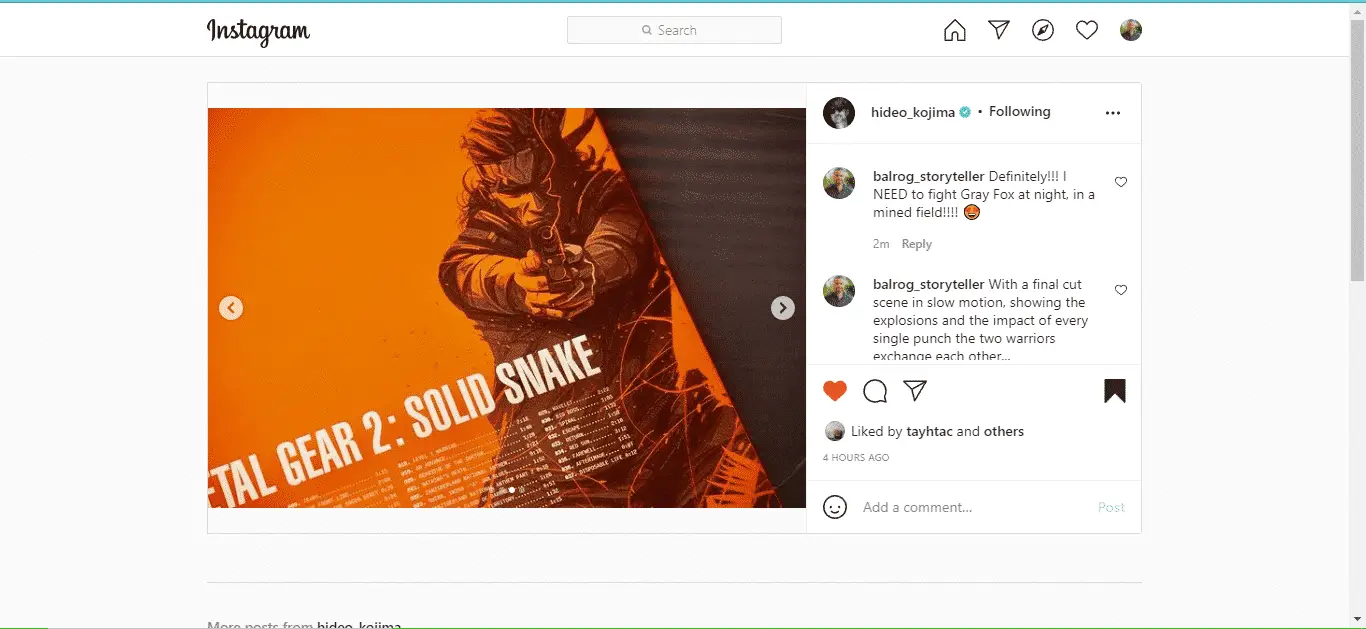This screenshot has width=1366, height=629.
Task: Open direct messages paper plane icon in header
Action: 999,30
